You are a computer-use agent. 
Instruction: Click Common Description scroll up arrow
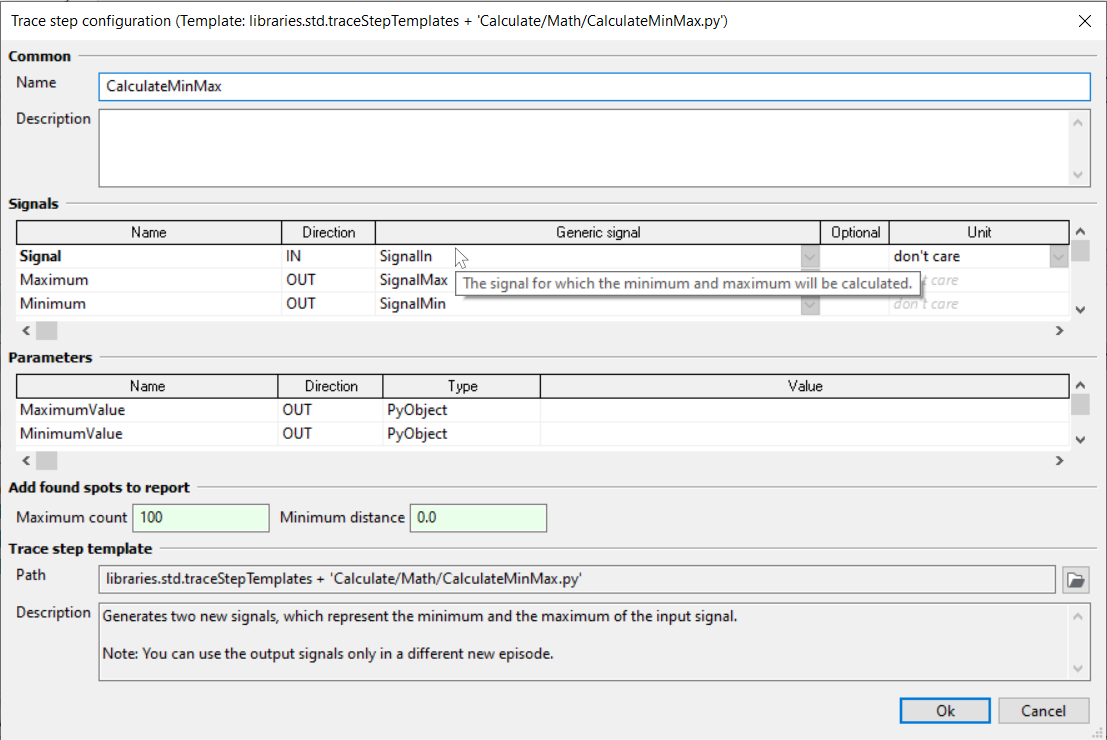pyautogui.click(x=1077, y=123)
